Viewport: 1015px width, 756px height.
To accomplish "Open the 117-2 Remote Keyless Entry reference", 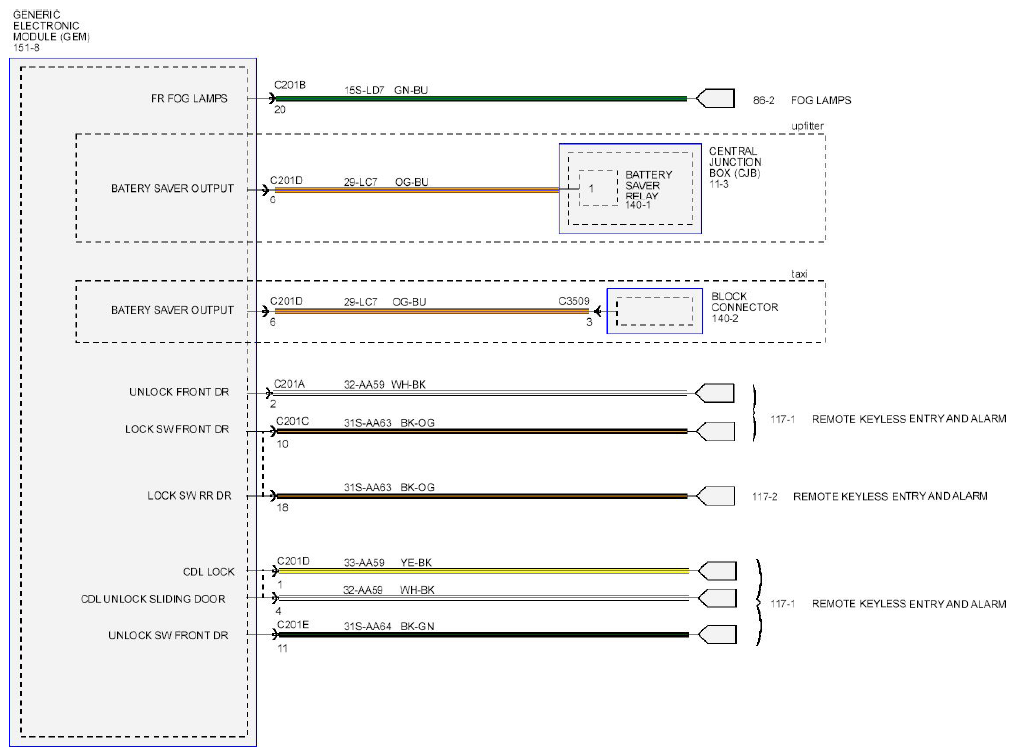I will pos(868,496).
